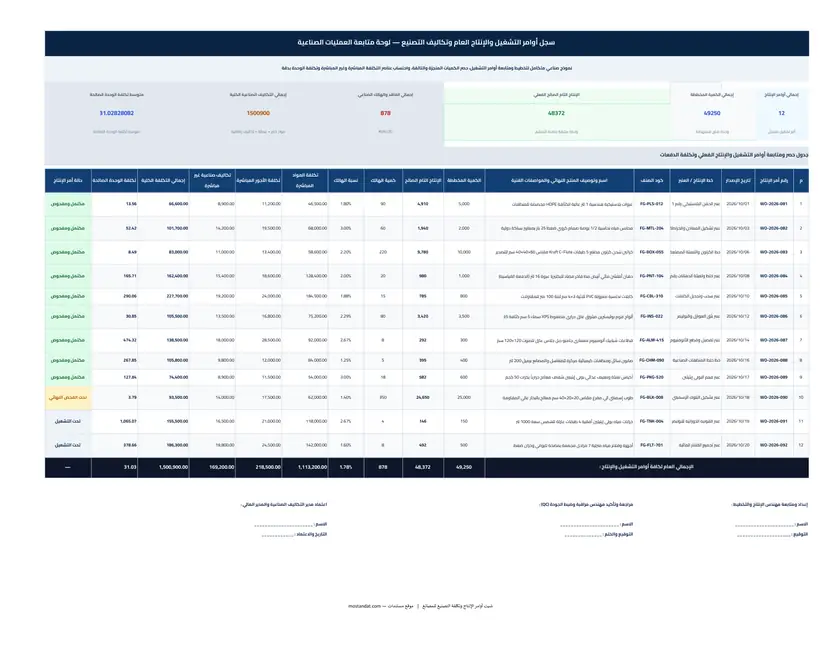
Task: Click column header 'حالة أمر الإنتاج'
Action: pyautogui.click(x=68, y=181)
